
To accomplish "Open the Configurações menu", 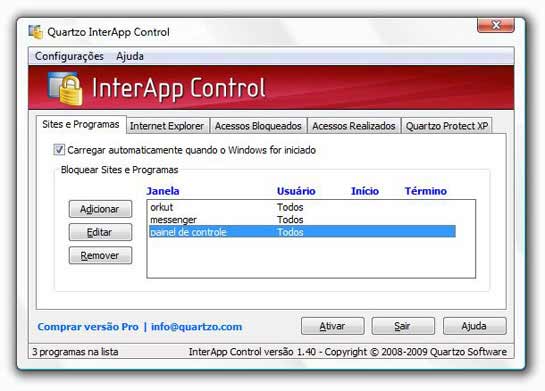I will (69, 56).
